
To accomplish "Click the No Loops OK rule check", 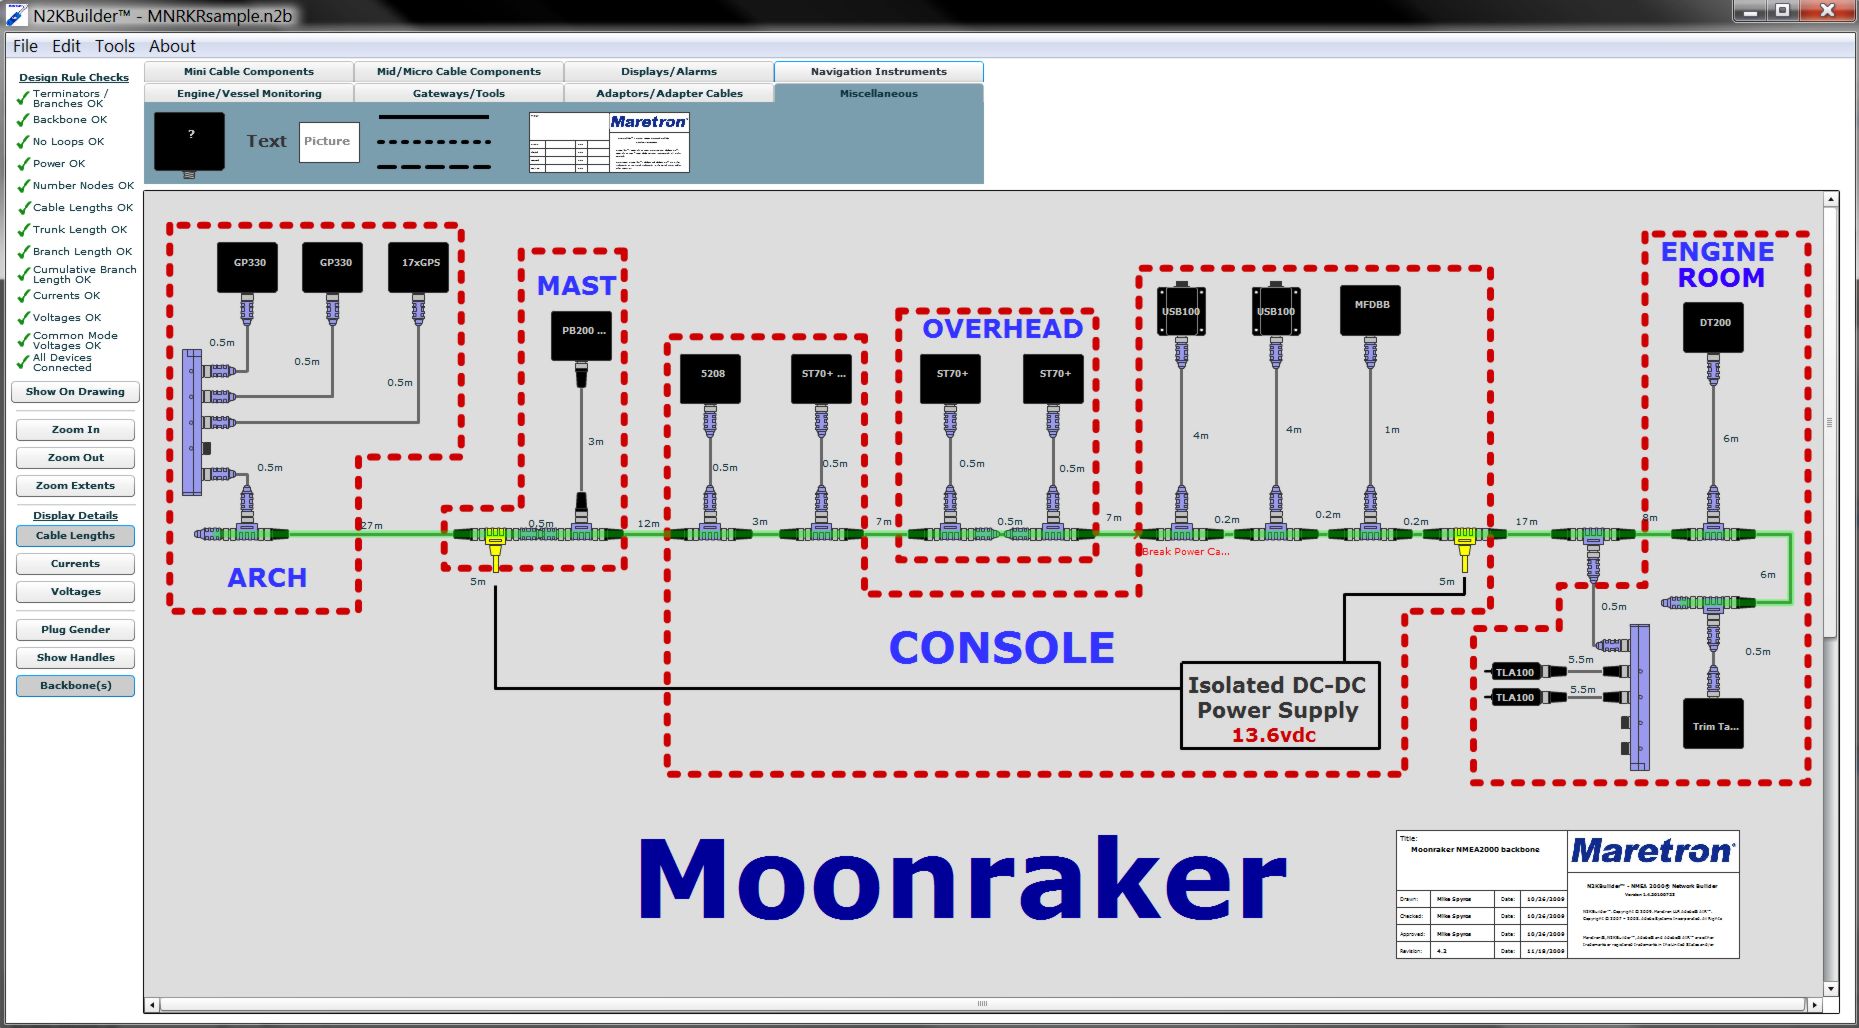I will click(x=60, y=142).
